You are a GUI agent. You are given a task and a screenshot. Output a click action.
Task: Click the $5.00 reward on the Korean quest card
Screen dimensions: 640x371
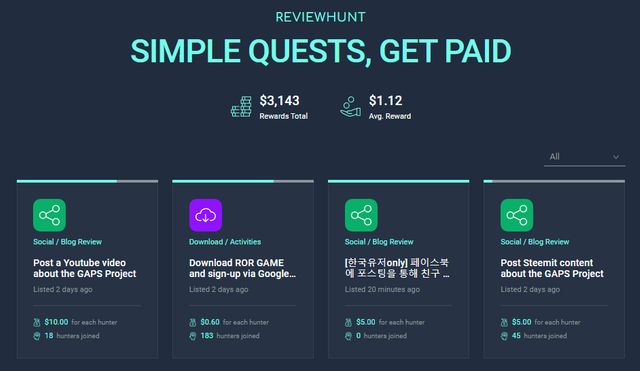(x=366, y=322)
